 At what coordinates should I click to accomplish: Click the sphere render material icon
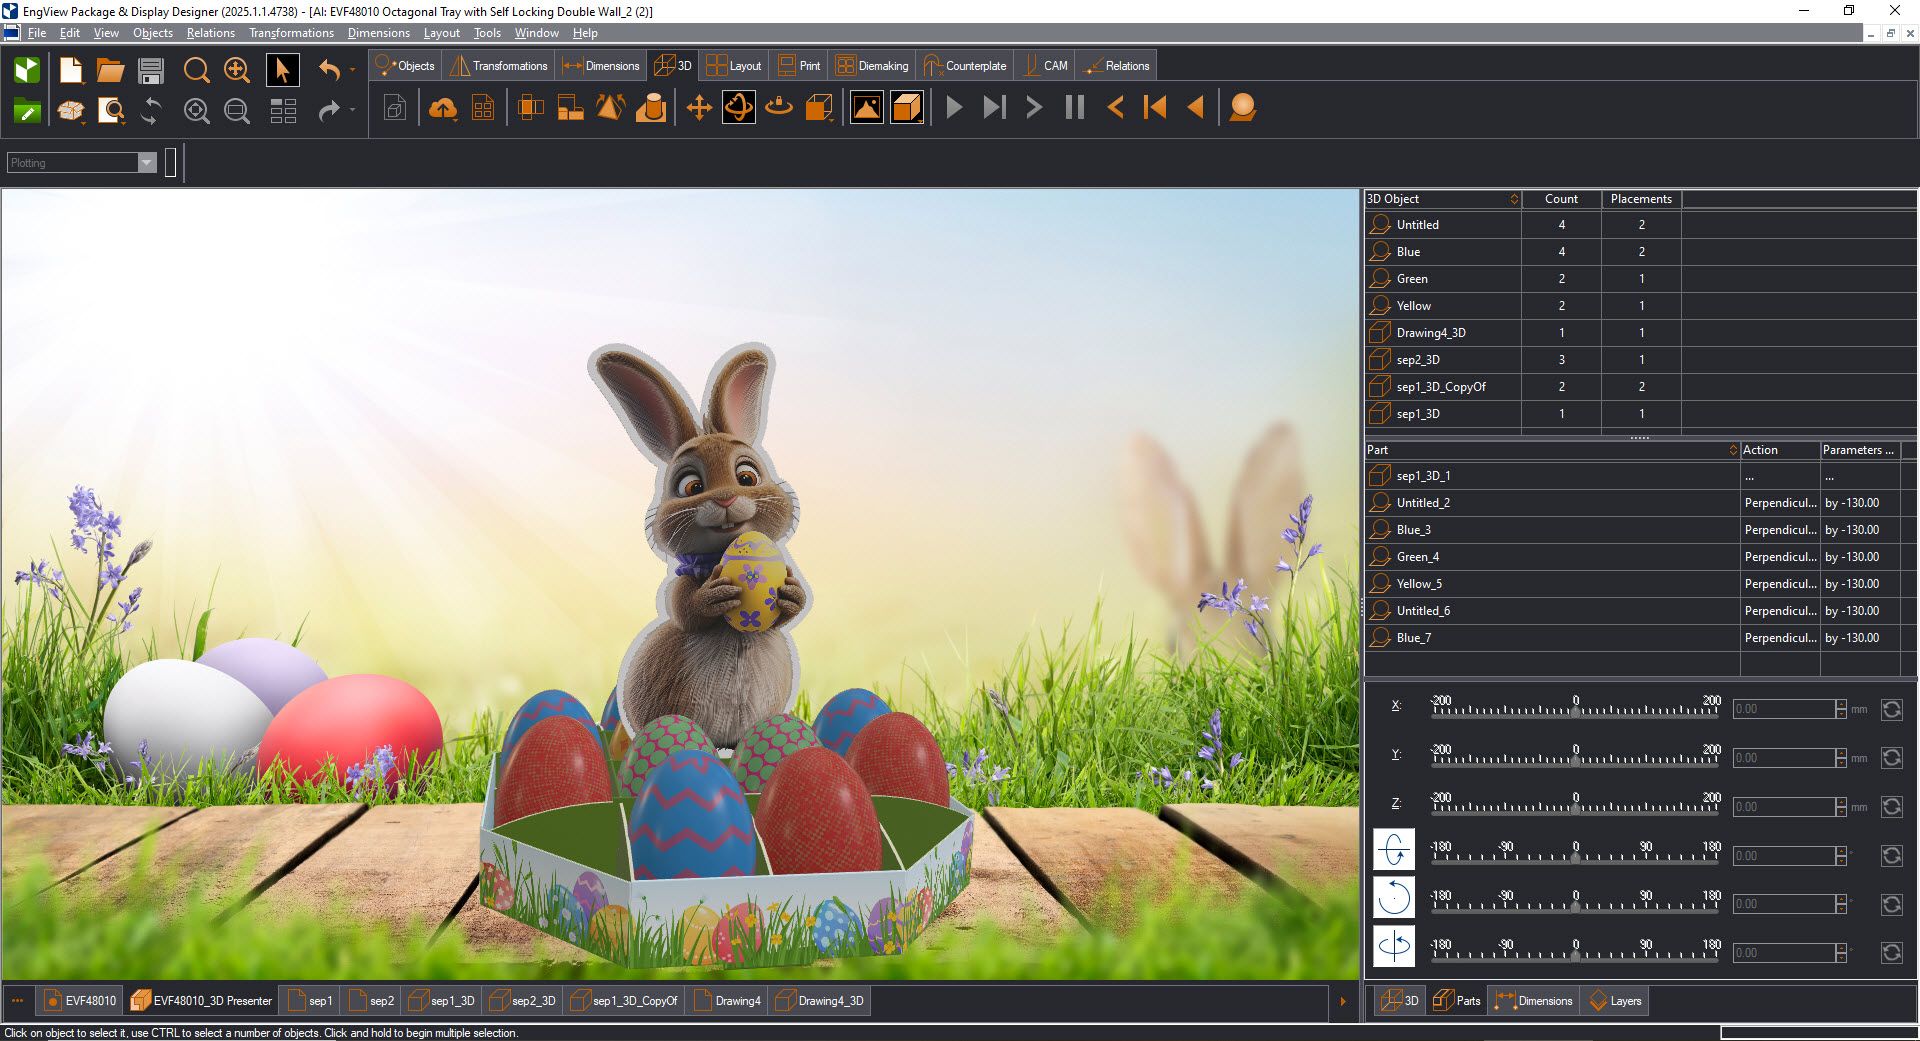click(1243, 108)
